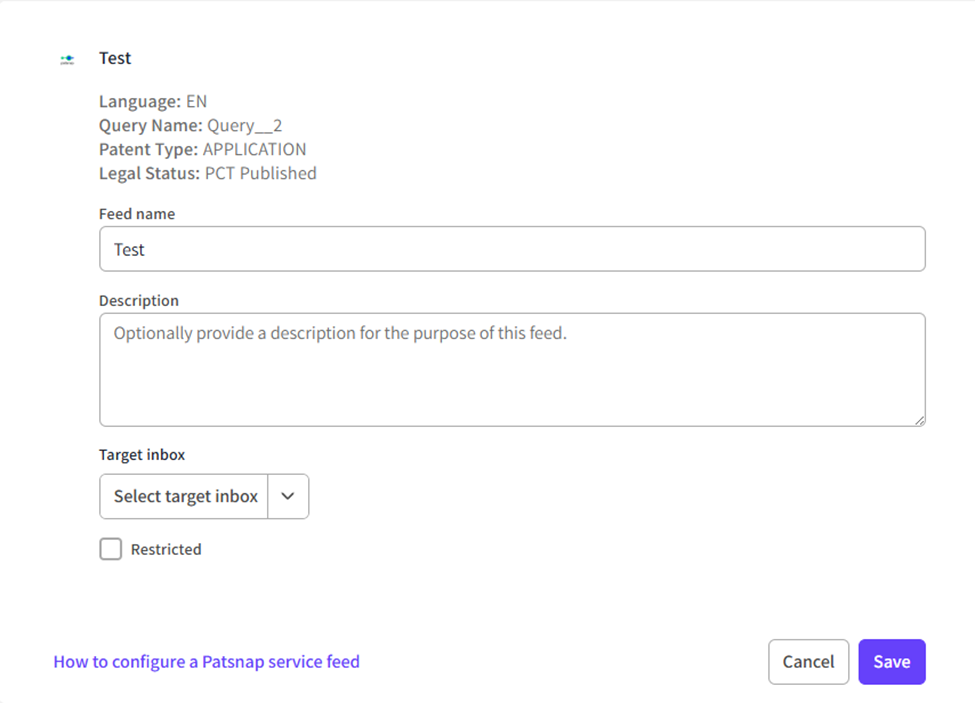Enable the Restricted checkbox

111,549
